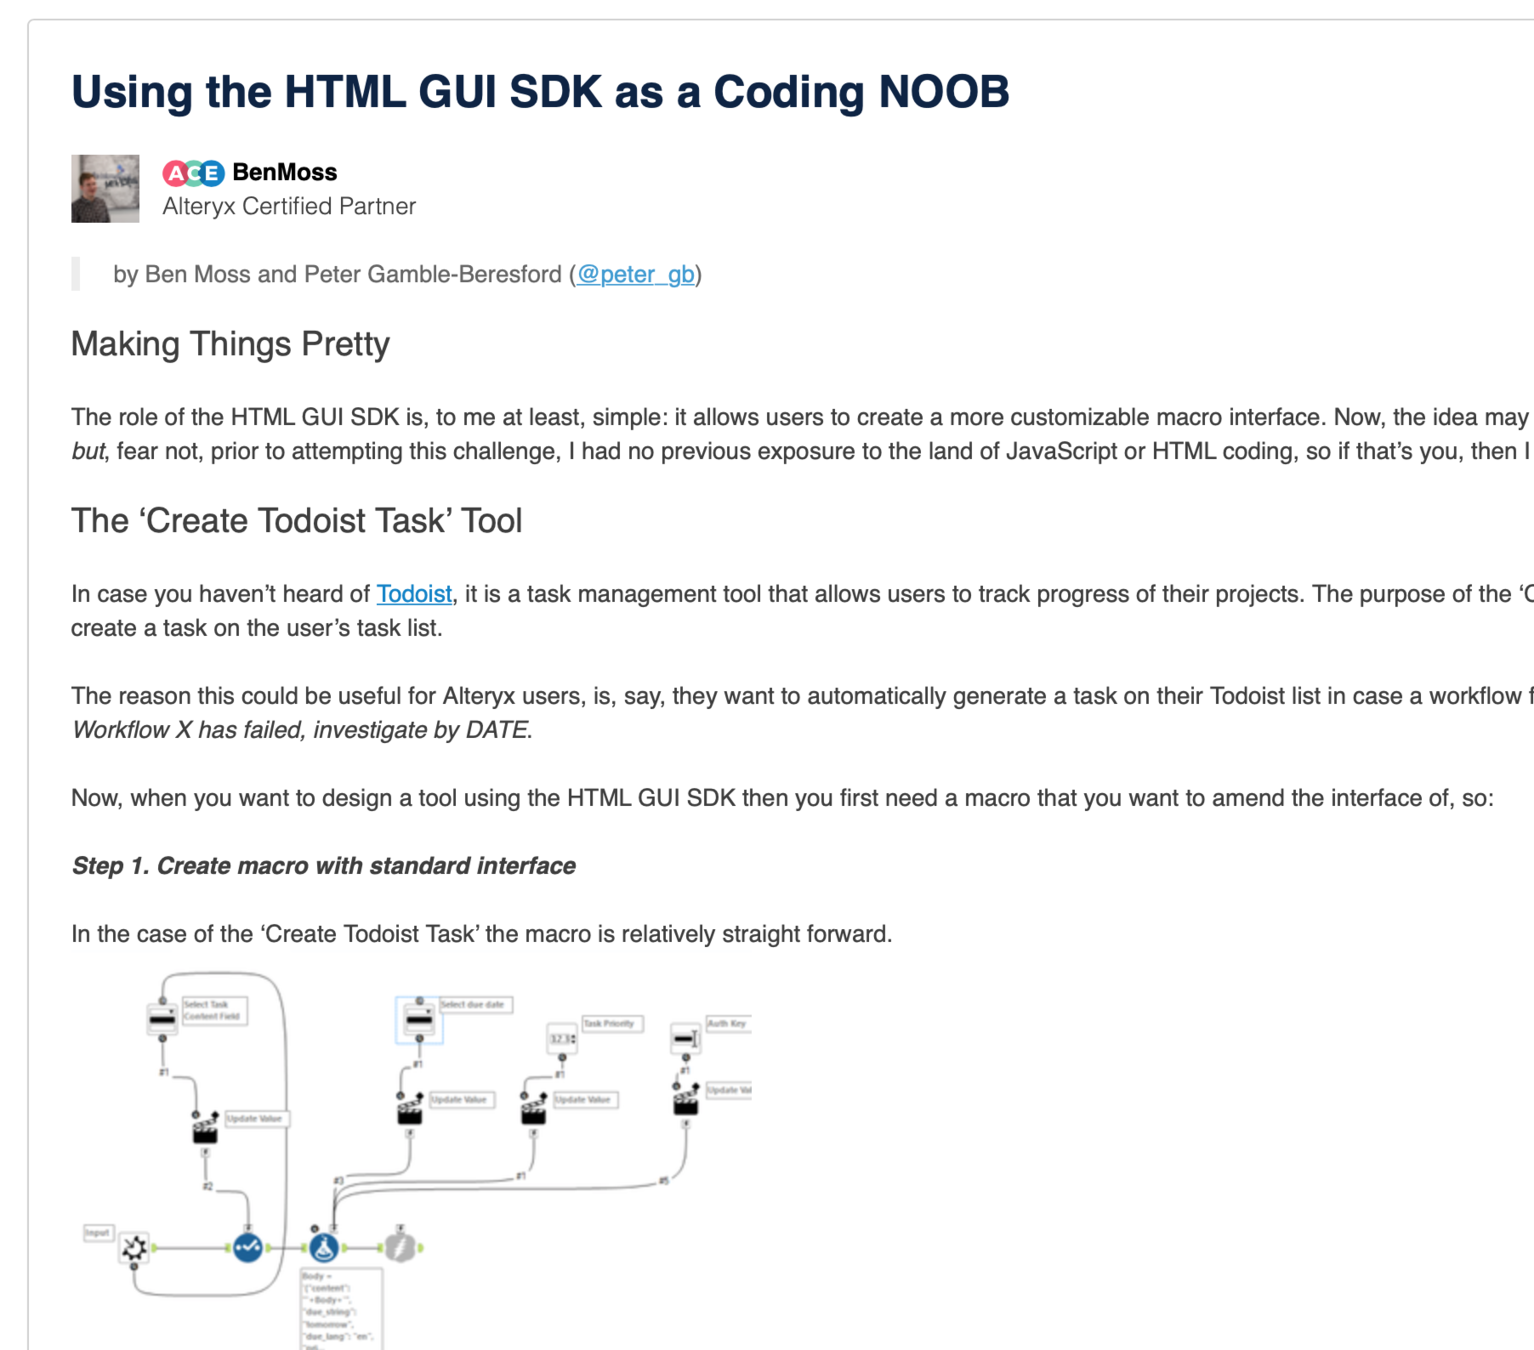Follow the @peter_gb mention link

(635, 274)
